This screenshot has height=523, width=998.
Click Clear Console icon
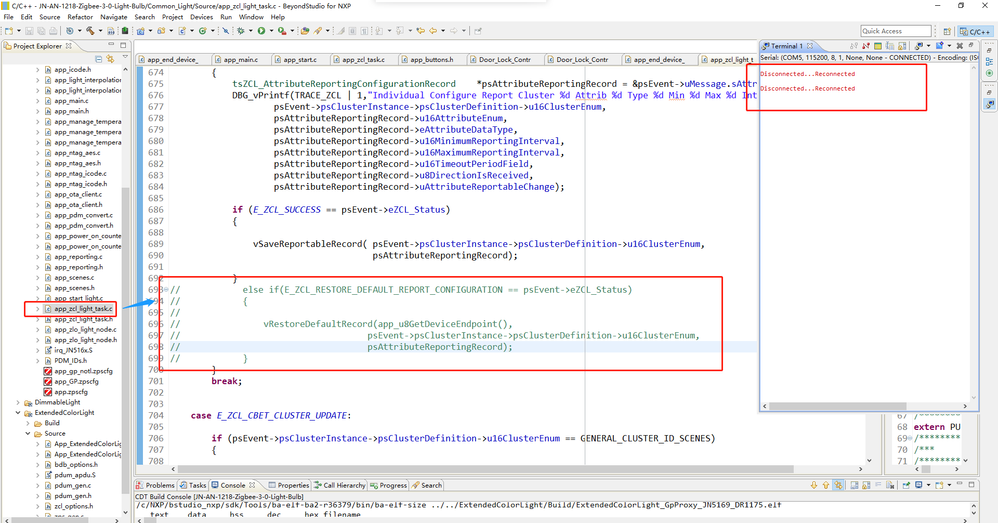(890, 485)
